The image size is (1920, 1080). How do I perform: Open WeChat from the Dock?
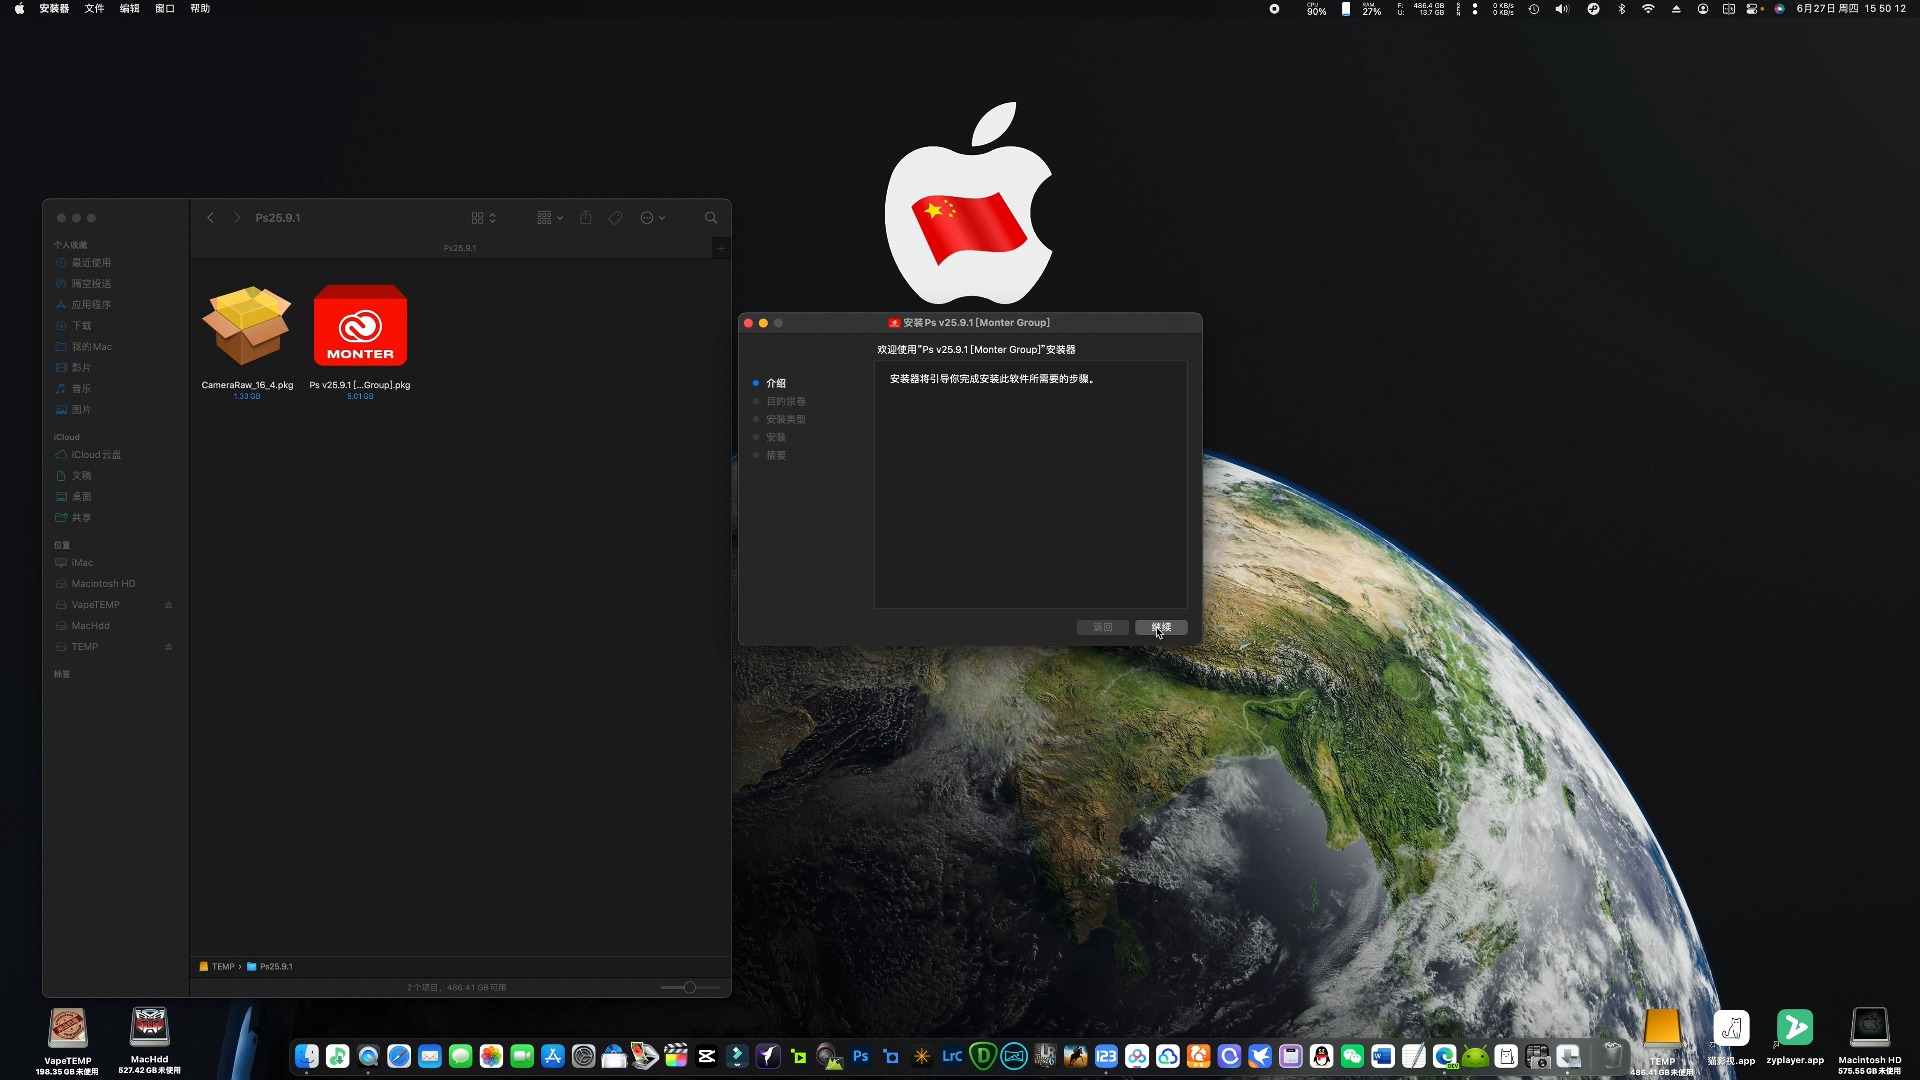(1352, 1056)
